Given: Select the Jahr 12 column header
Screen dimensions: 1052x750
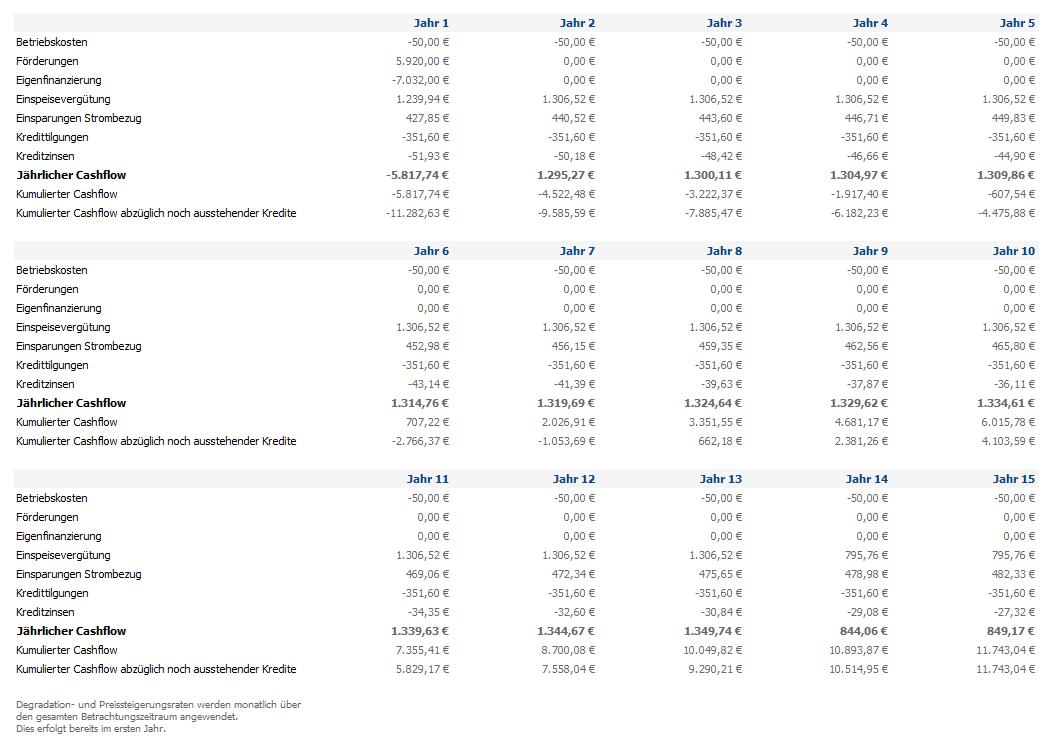Looking at the screenshot, I should [x=574, y=479].
